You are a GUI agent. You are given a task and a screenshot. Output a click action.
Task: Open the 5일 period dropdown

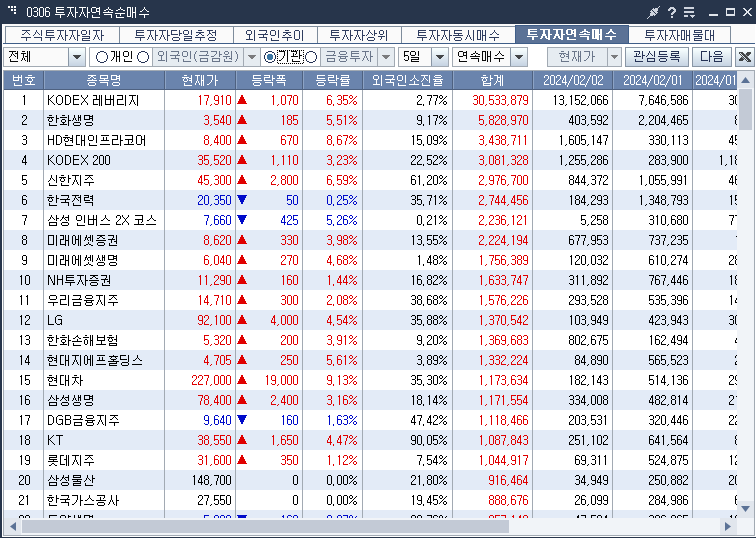[439, 57]
